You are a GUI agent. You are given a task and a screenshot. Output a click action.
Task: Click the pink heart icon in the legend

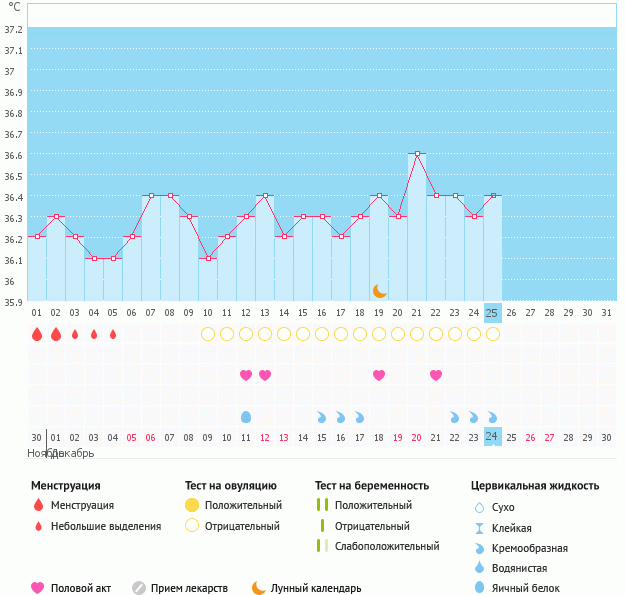pyautogui.click(x=38, y=588)
